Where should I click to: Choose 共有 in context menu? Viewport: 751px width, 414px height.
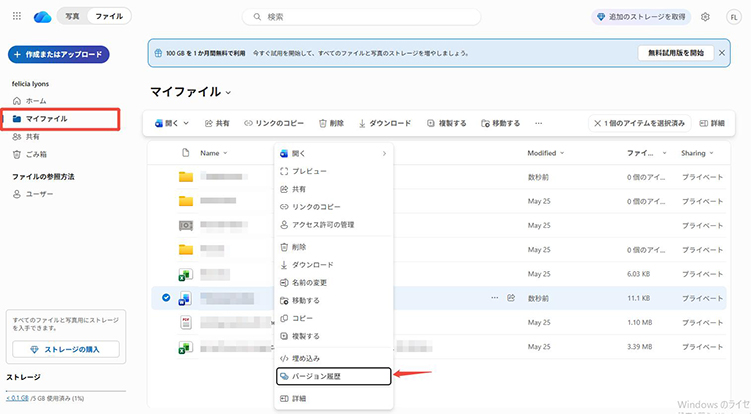point(334,189)
